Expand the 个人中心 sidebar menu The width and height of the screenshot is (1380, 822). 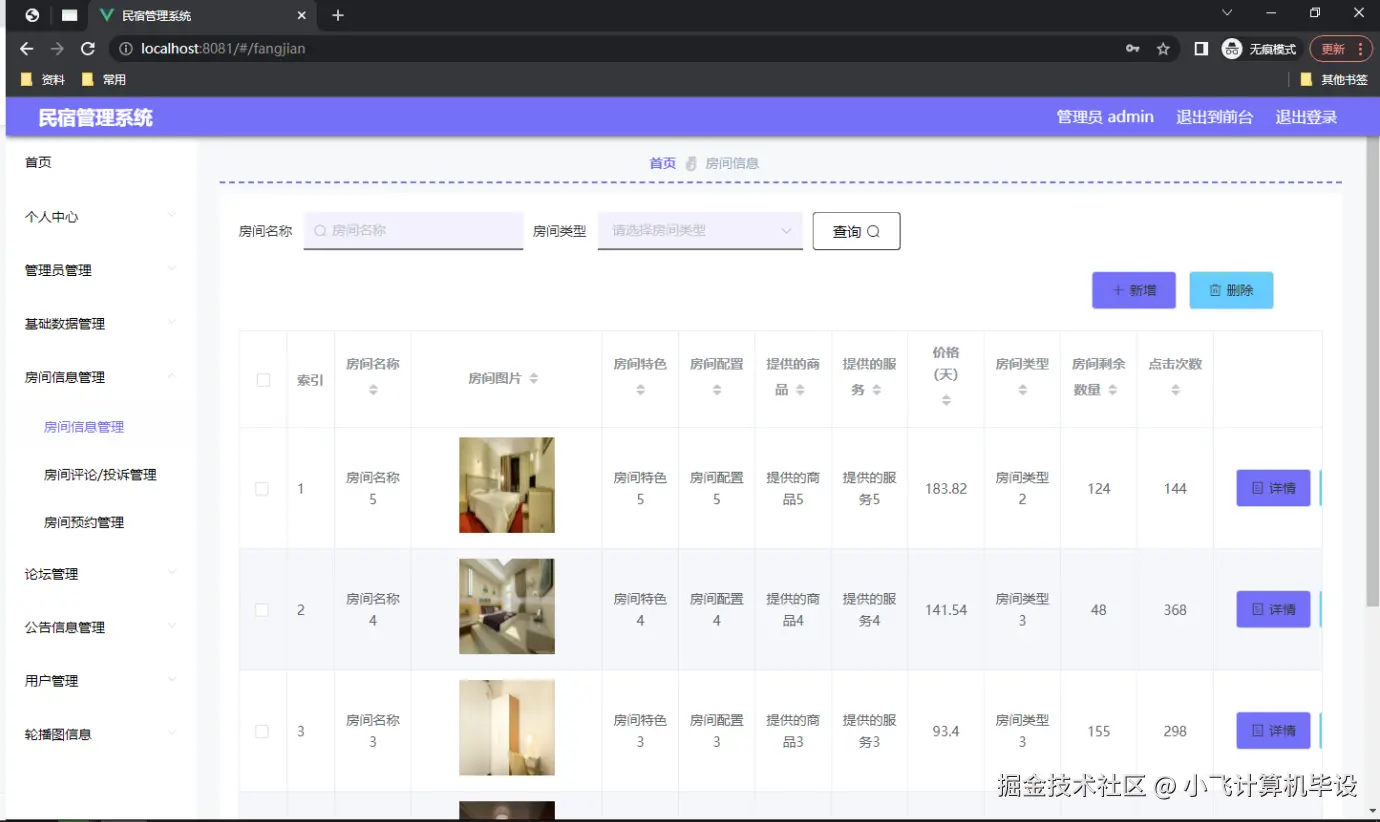[x=100, y=216]
